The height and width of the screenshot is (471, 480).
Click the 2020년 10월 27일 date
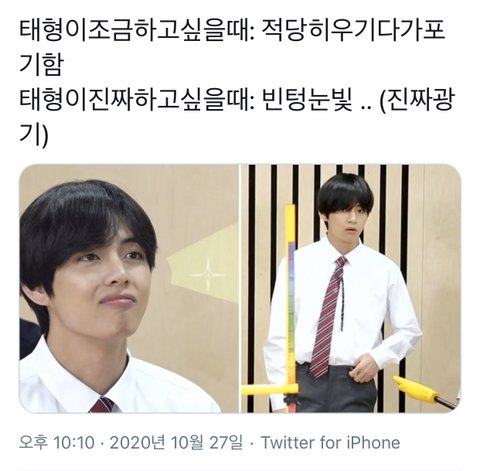tap(176, 443)
